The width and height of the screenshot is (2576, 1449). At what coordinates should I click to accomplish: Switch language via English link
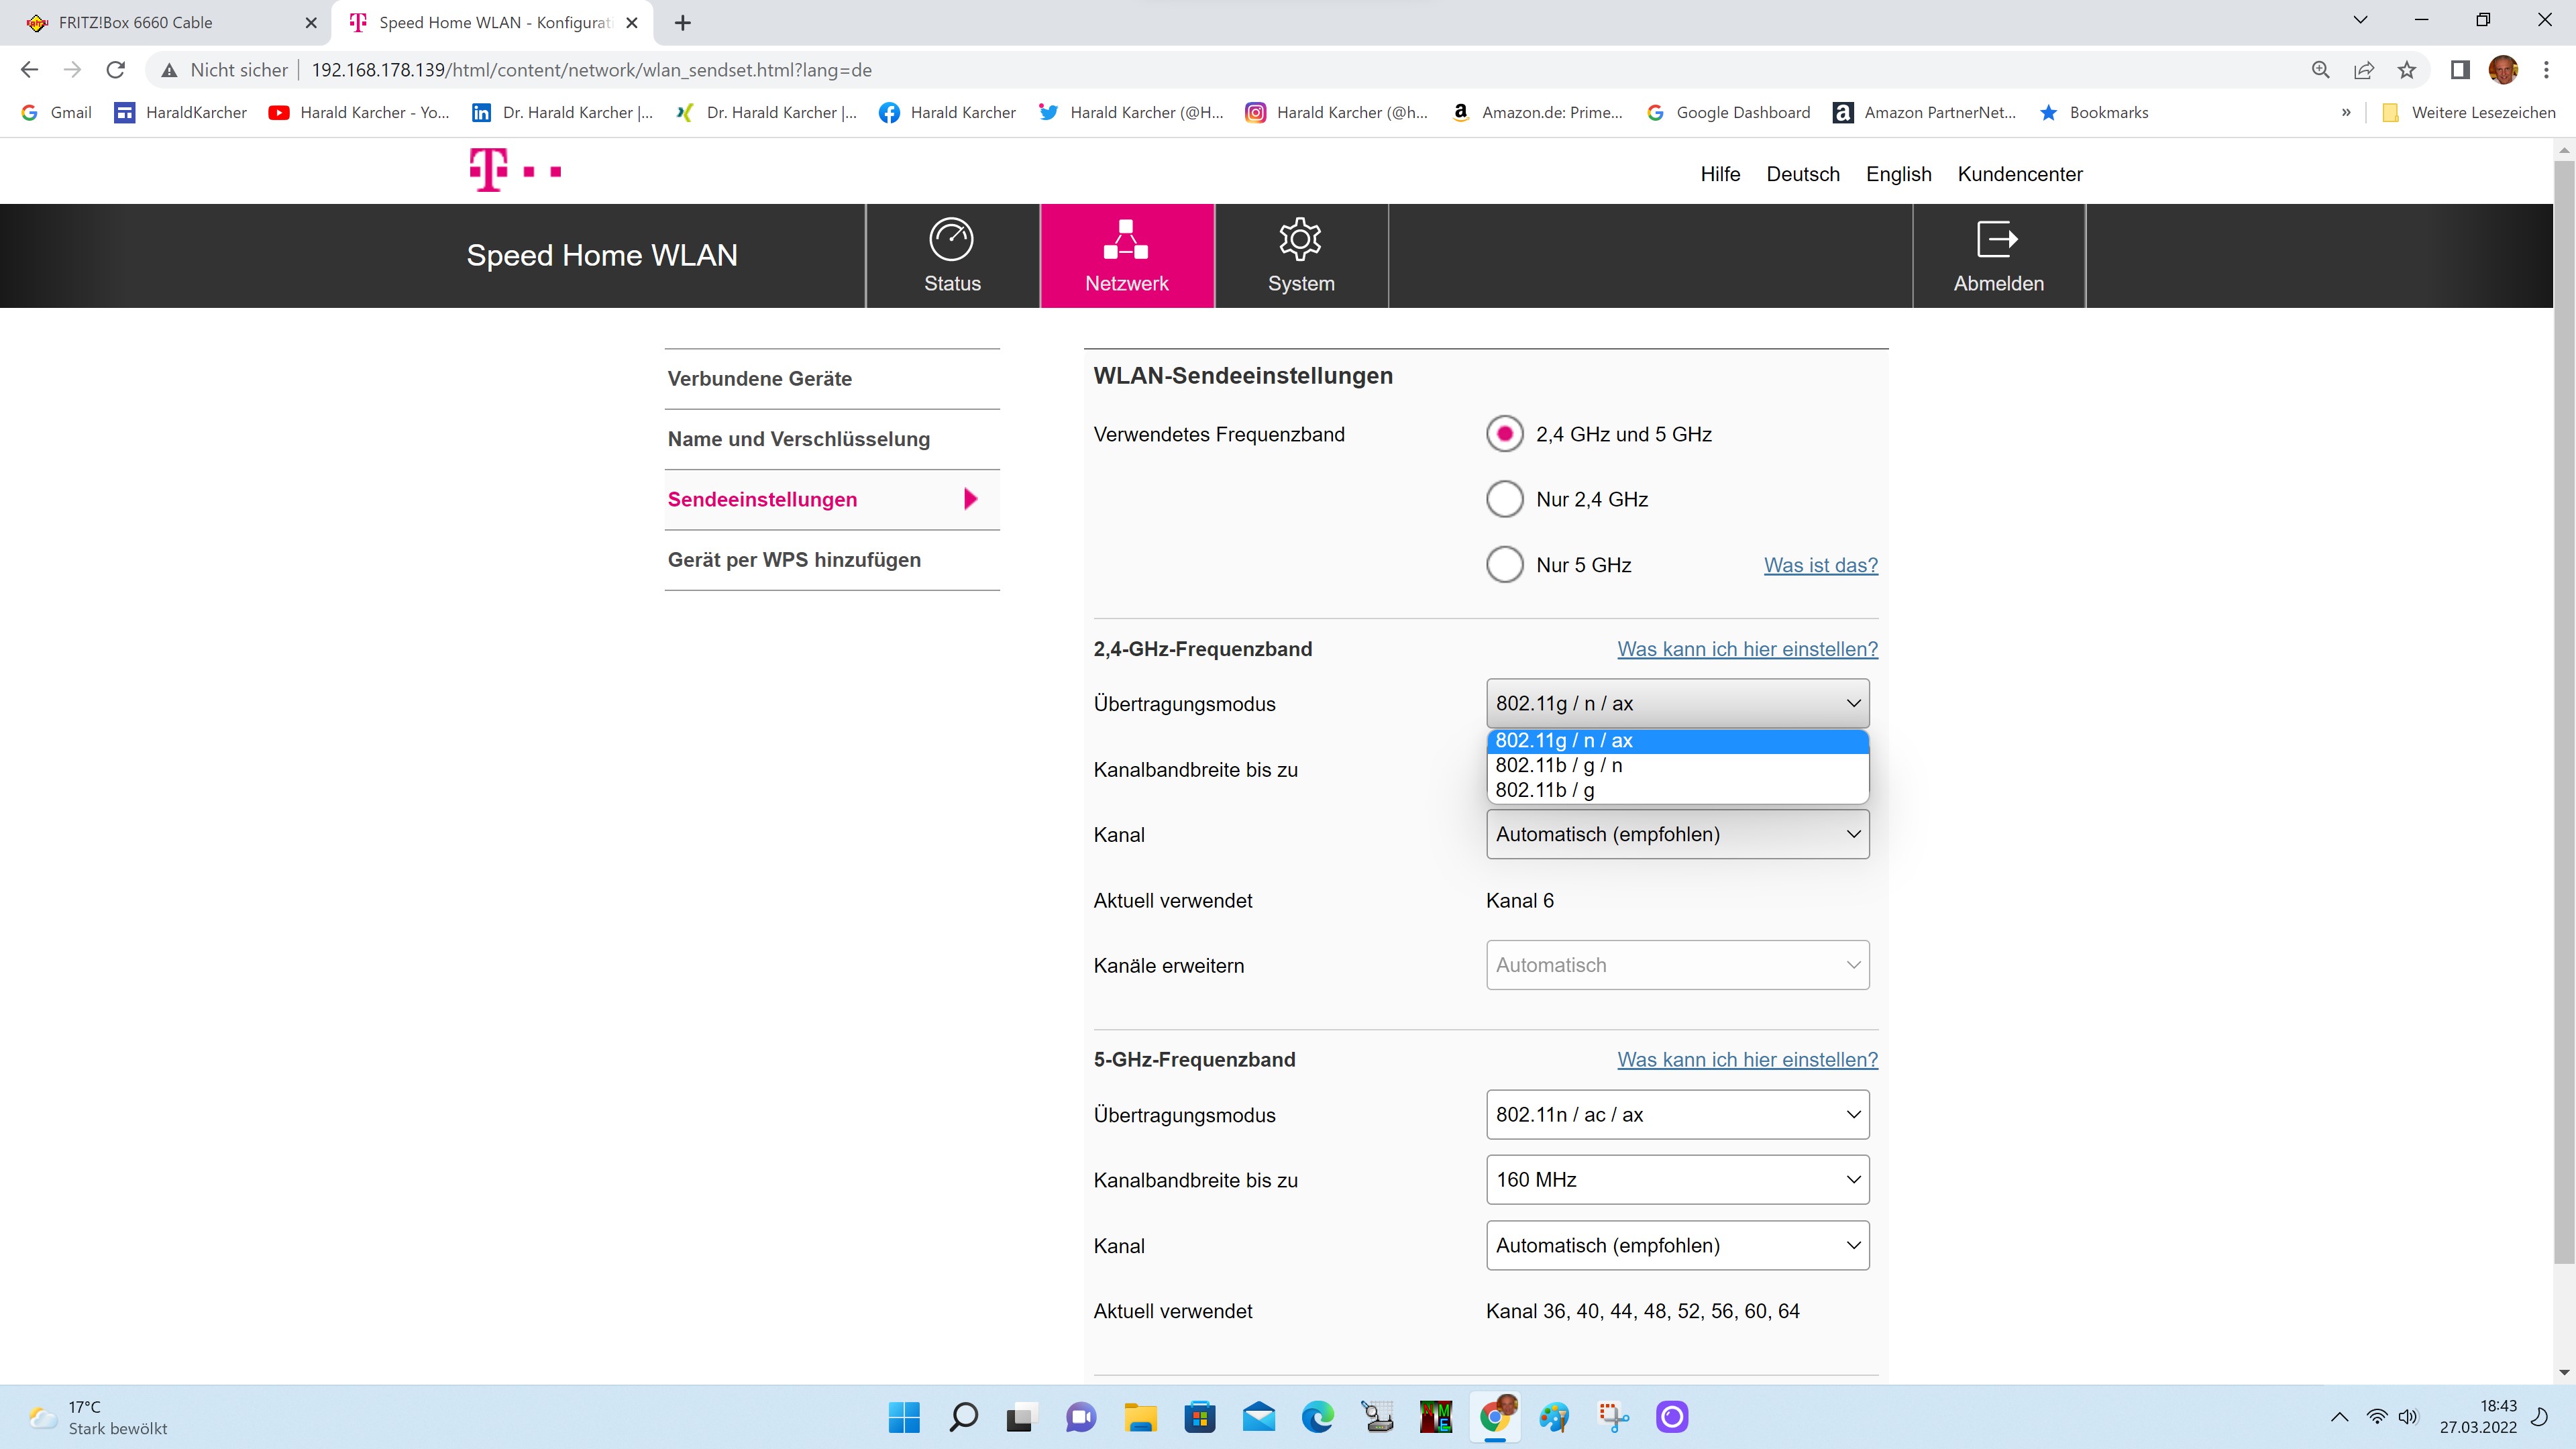click(x=1898, y=174)
